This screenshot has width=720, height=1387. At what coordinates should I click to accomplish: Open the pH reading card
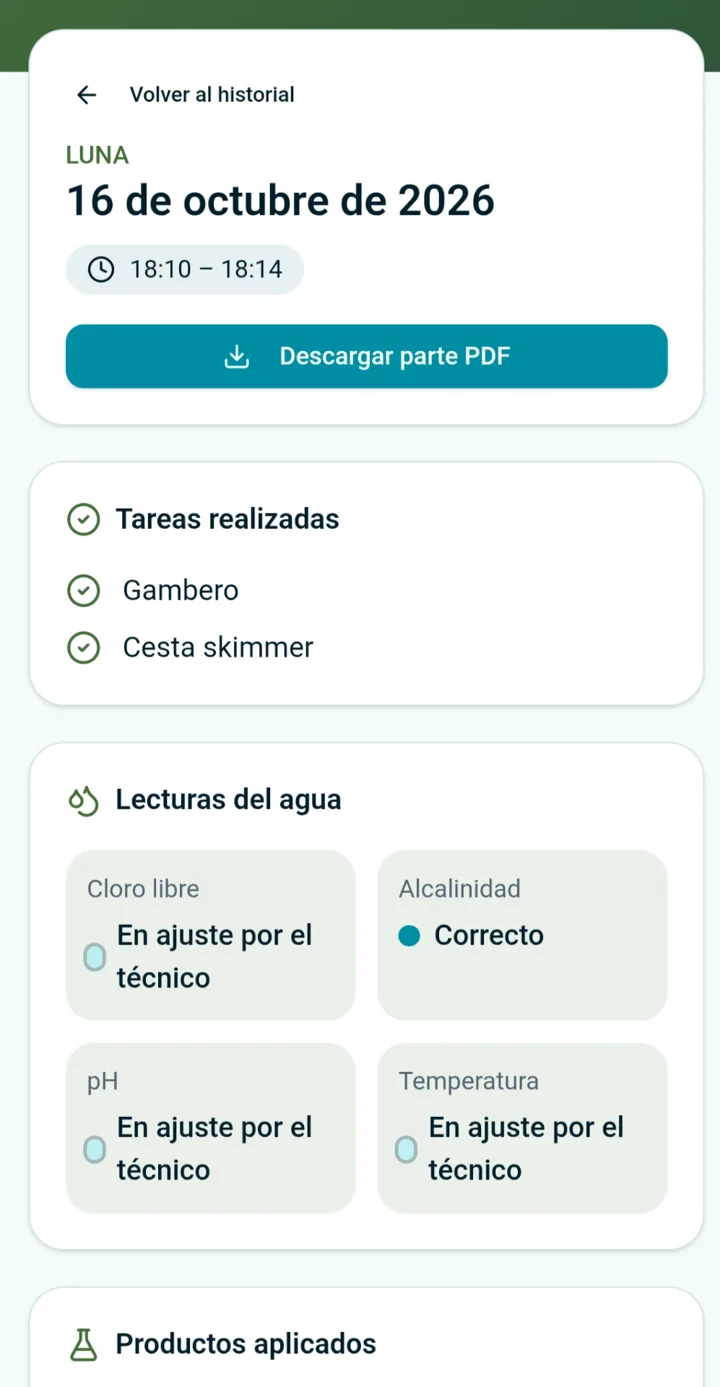pyautogui.click(x=211, y=1128)
